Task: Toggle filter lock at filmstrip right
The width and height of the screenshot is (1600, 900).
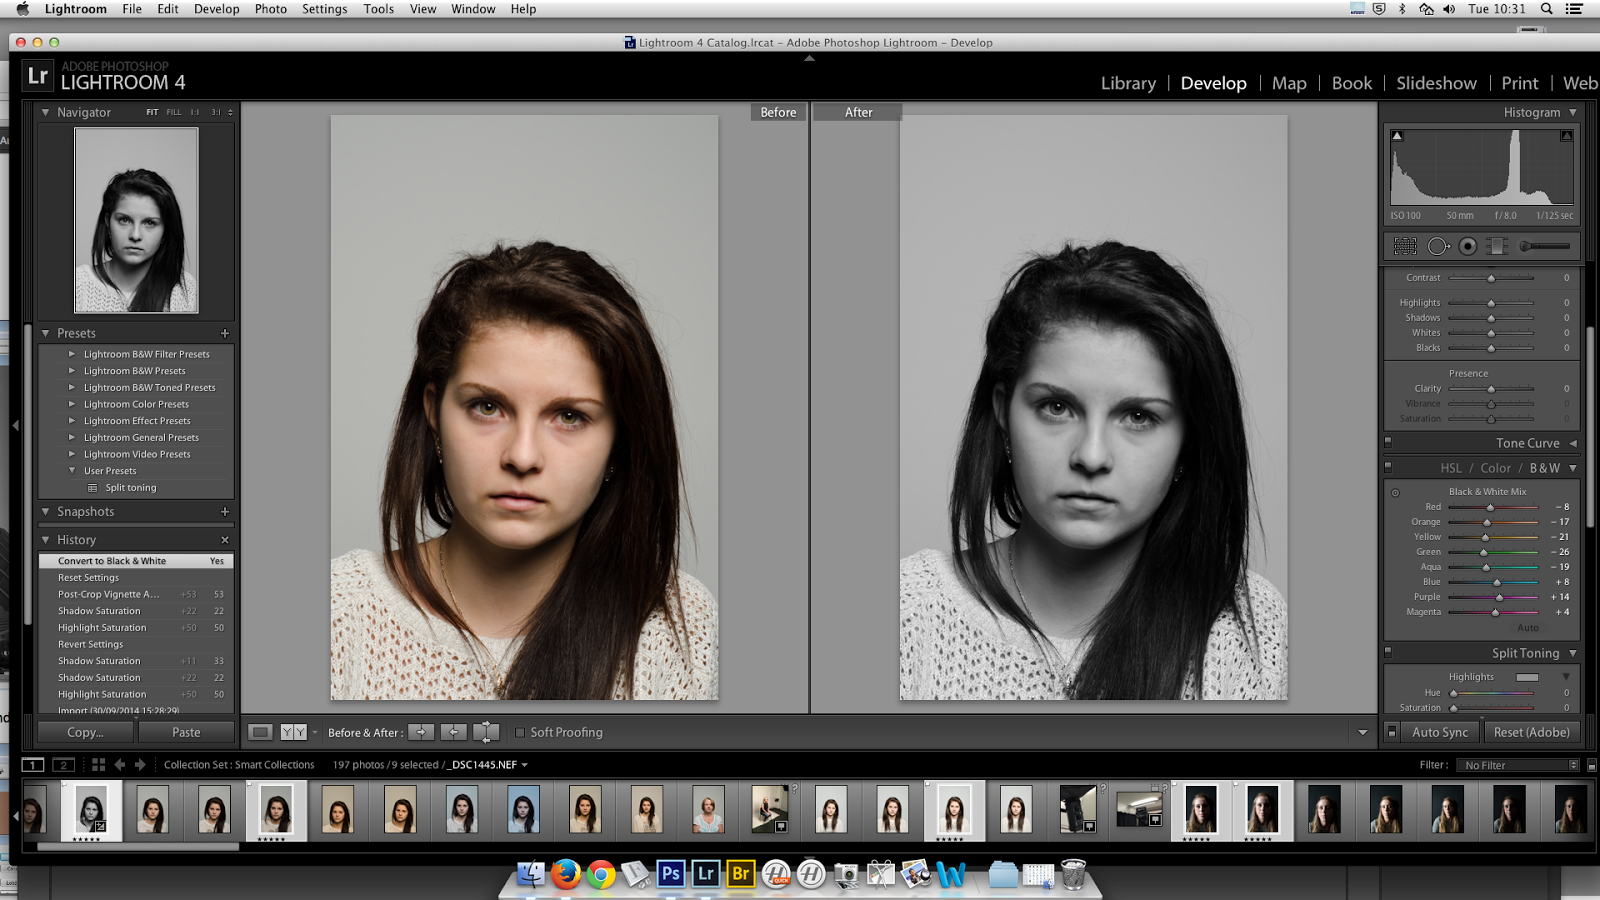Action: (1592, 765)
